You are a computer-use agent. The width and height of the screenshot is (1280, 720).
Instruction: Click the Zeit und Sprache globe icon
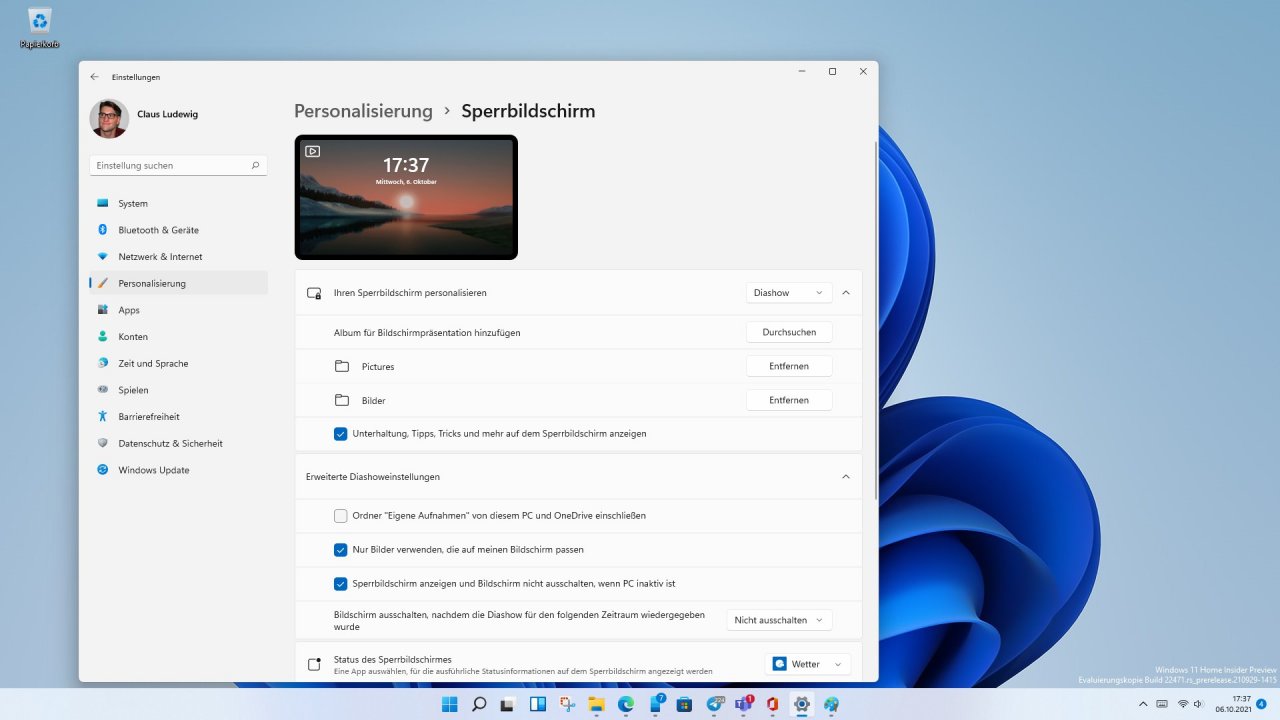pyautogui.click(x=102, y=363)
